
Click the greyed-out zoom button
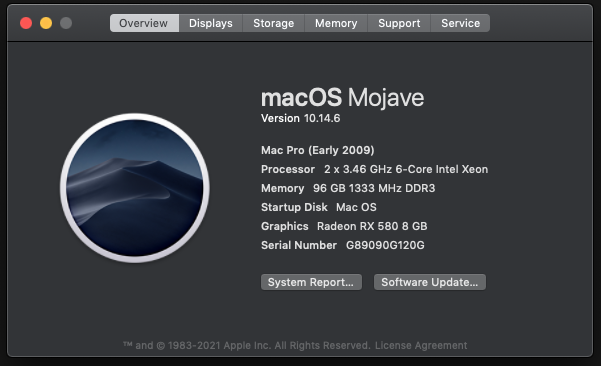point(66,23)
